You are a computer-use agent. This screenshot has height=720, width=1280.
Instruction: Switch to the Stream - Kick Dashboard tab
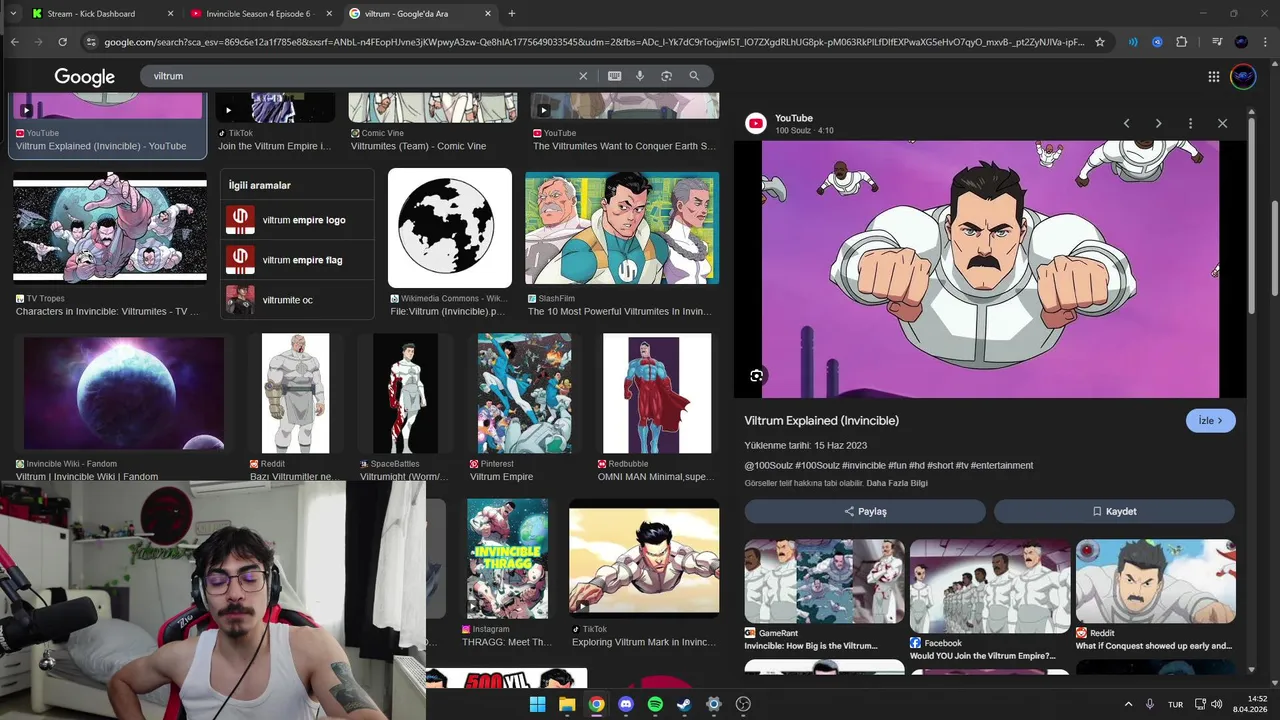click(x=100, y=14)
